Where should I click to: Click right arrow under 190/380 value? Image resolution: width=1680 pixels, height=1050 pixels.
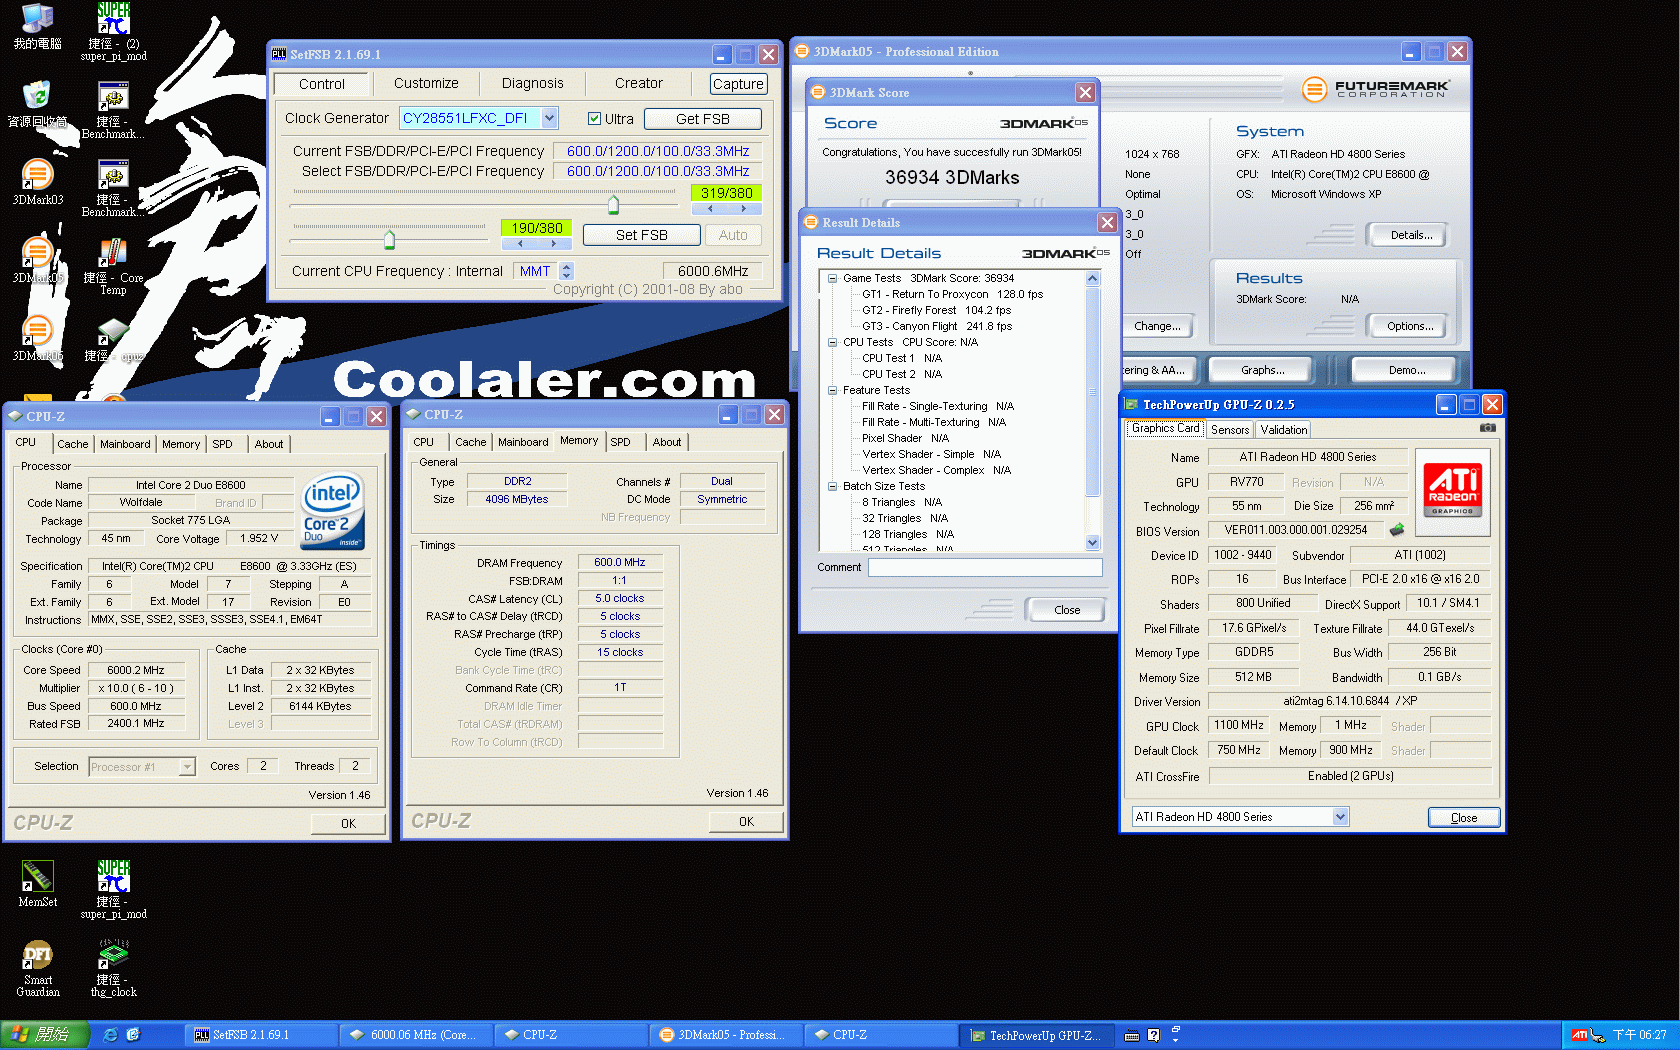point(553,243)
